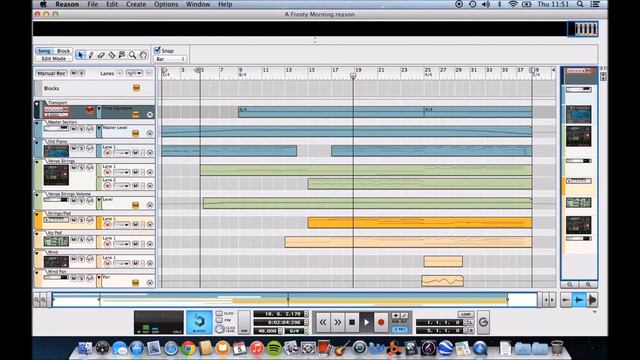This screenshot has height=360, width=640.
Task: Delete Wind Pan lane with X icon
Action: coord(150,282)
